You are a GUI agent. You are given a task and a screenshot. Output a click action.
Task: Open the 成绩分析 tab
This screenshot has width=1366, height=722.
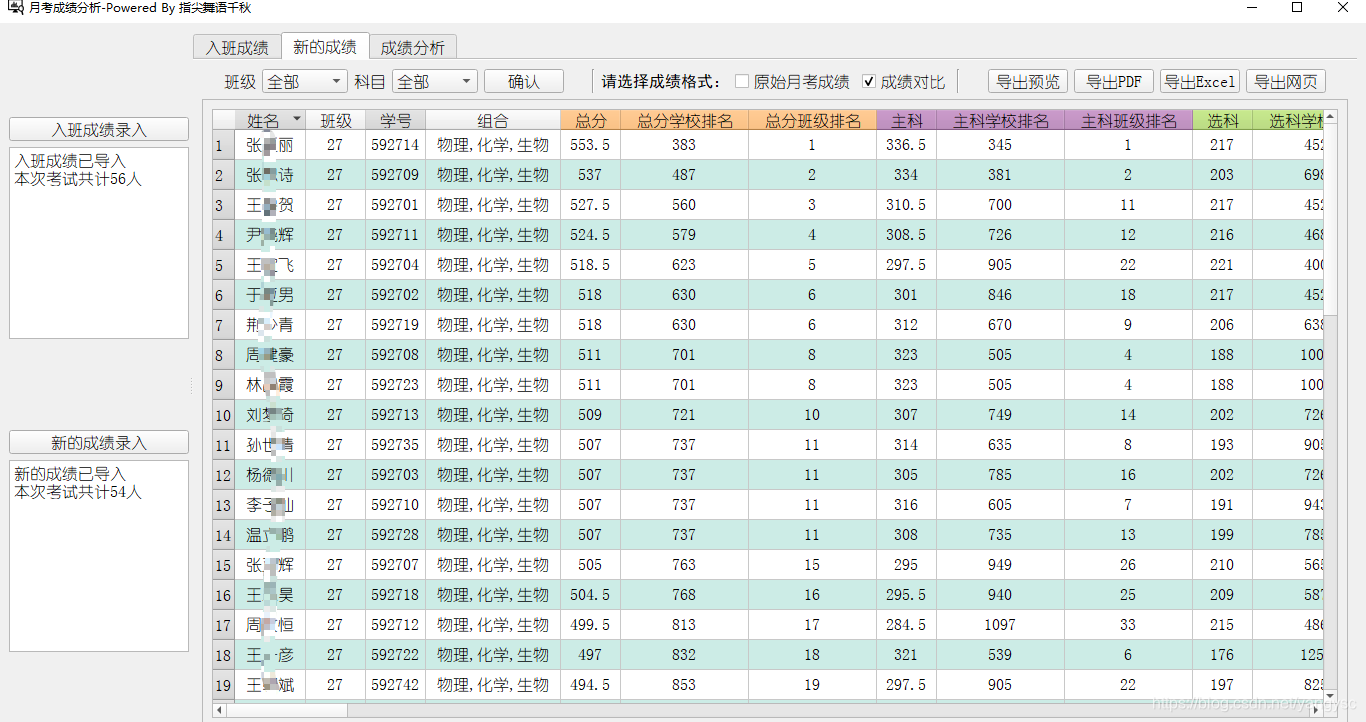coord(413,47)
